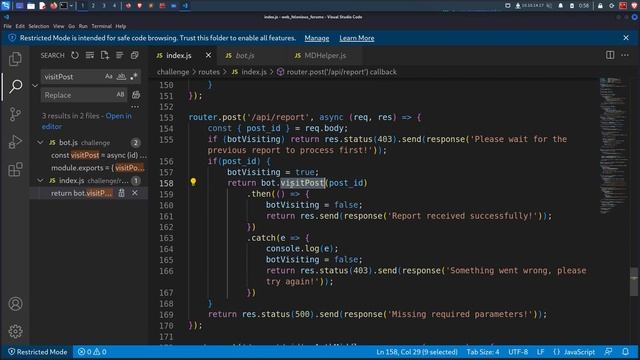
Task: Switch to workspace 2 in taskbar
Action: click(93, 6)
